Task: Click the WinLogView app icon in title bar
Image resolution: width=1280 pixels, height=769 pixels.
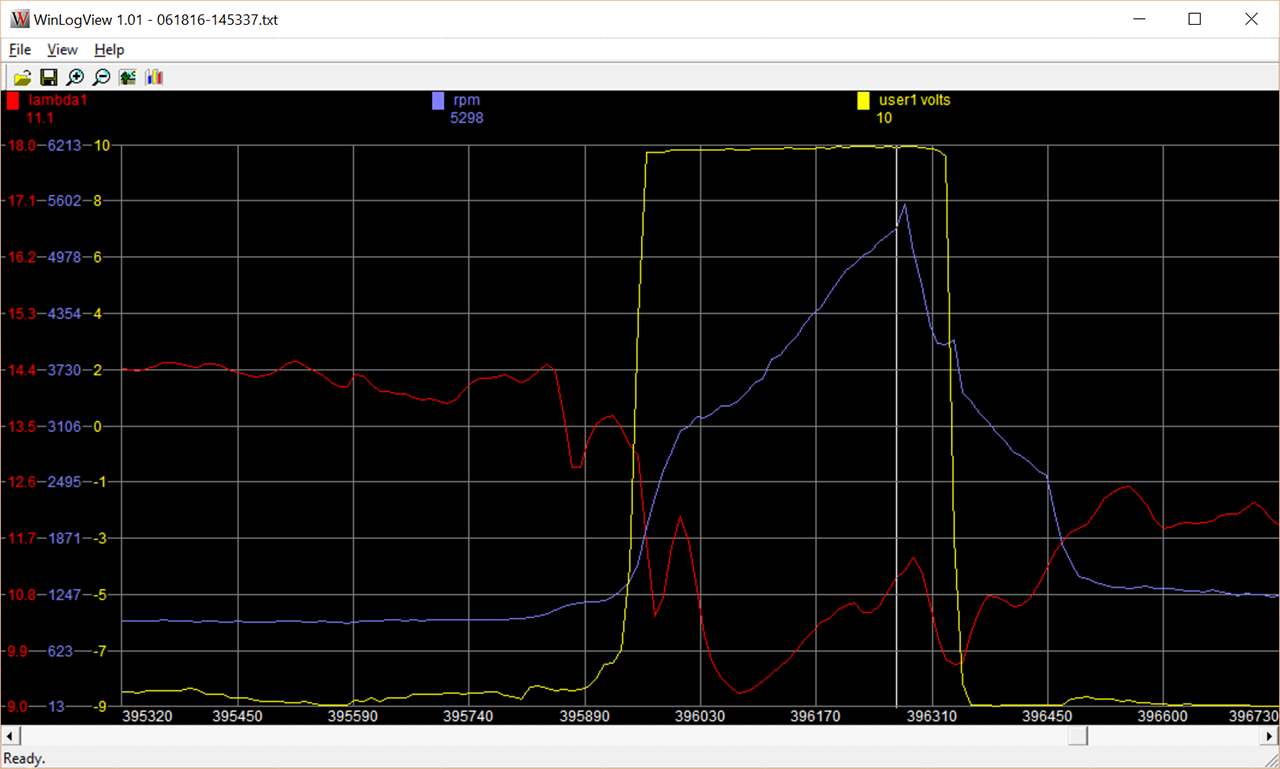Action: click(19, 19)
